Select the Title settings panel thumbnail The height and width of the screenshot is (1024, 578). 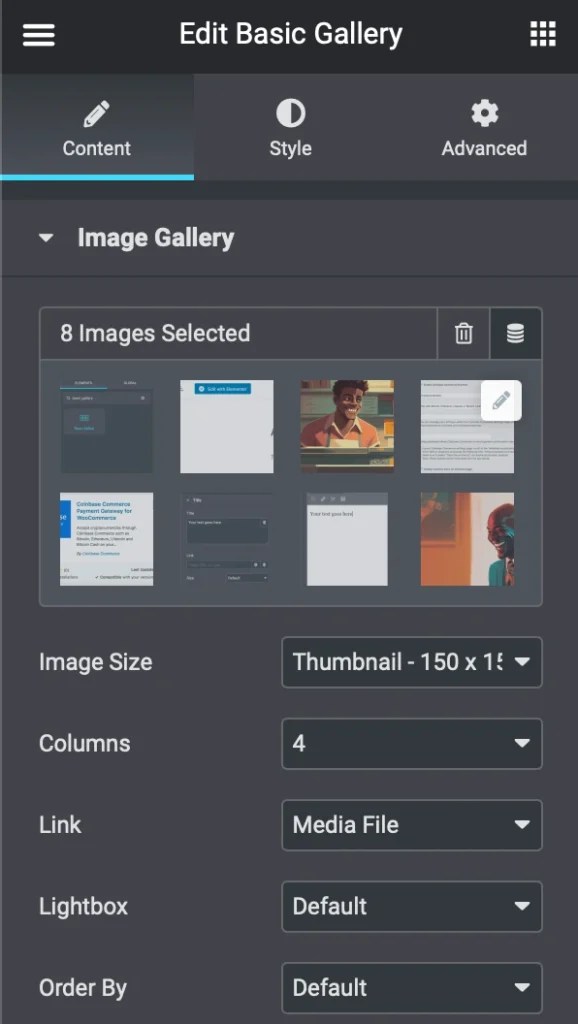tap(227, 539)
